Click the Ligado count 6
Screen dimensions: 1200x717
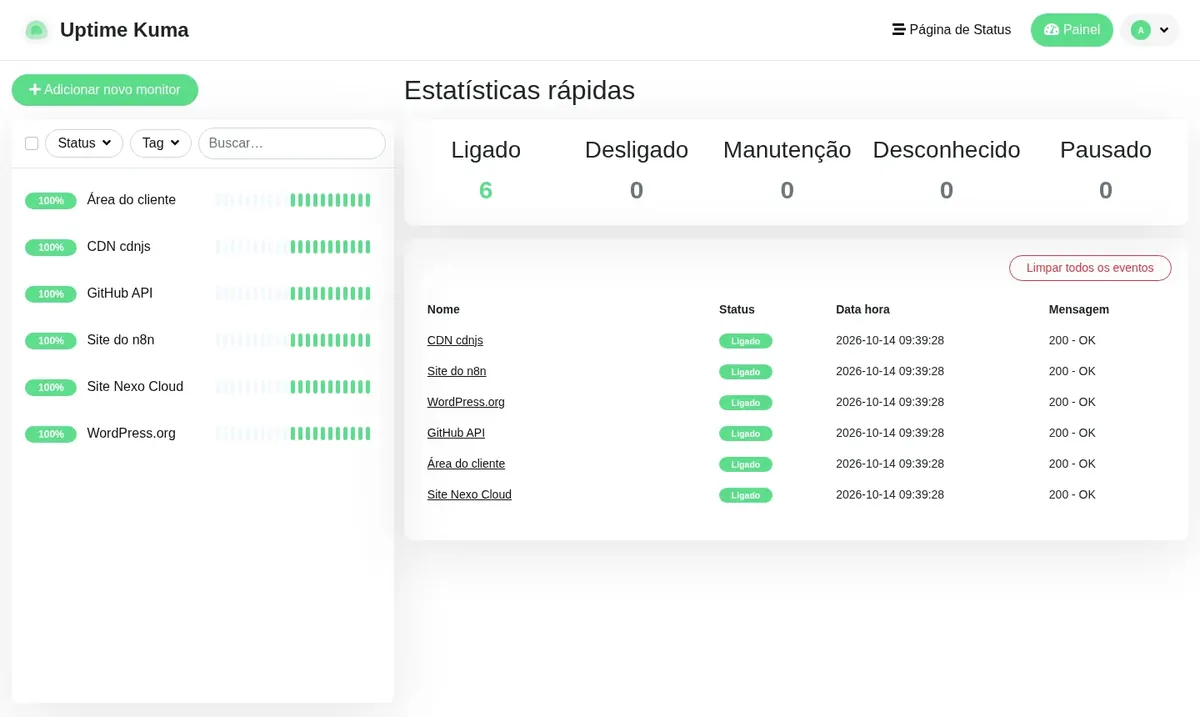[x=486, y=190]
